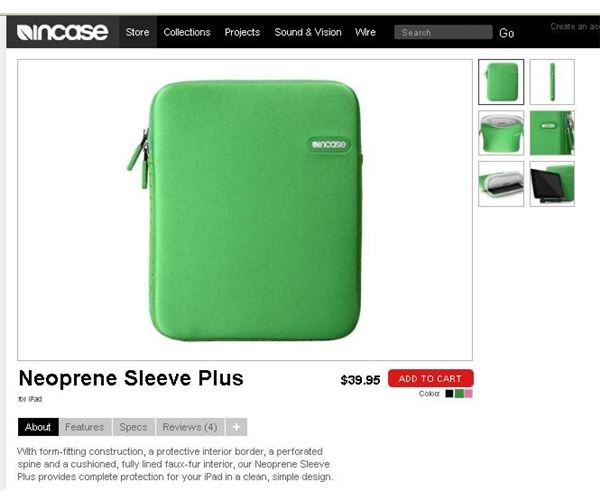Choose the pink color swatch
Screen dimensions: 600x496
click(x=468, y=394)
